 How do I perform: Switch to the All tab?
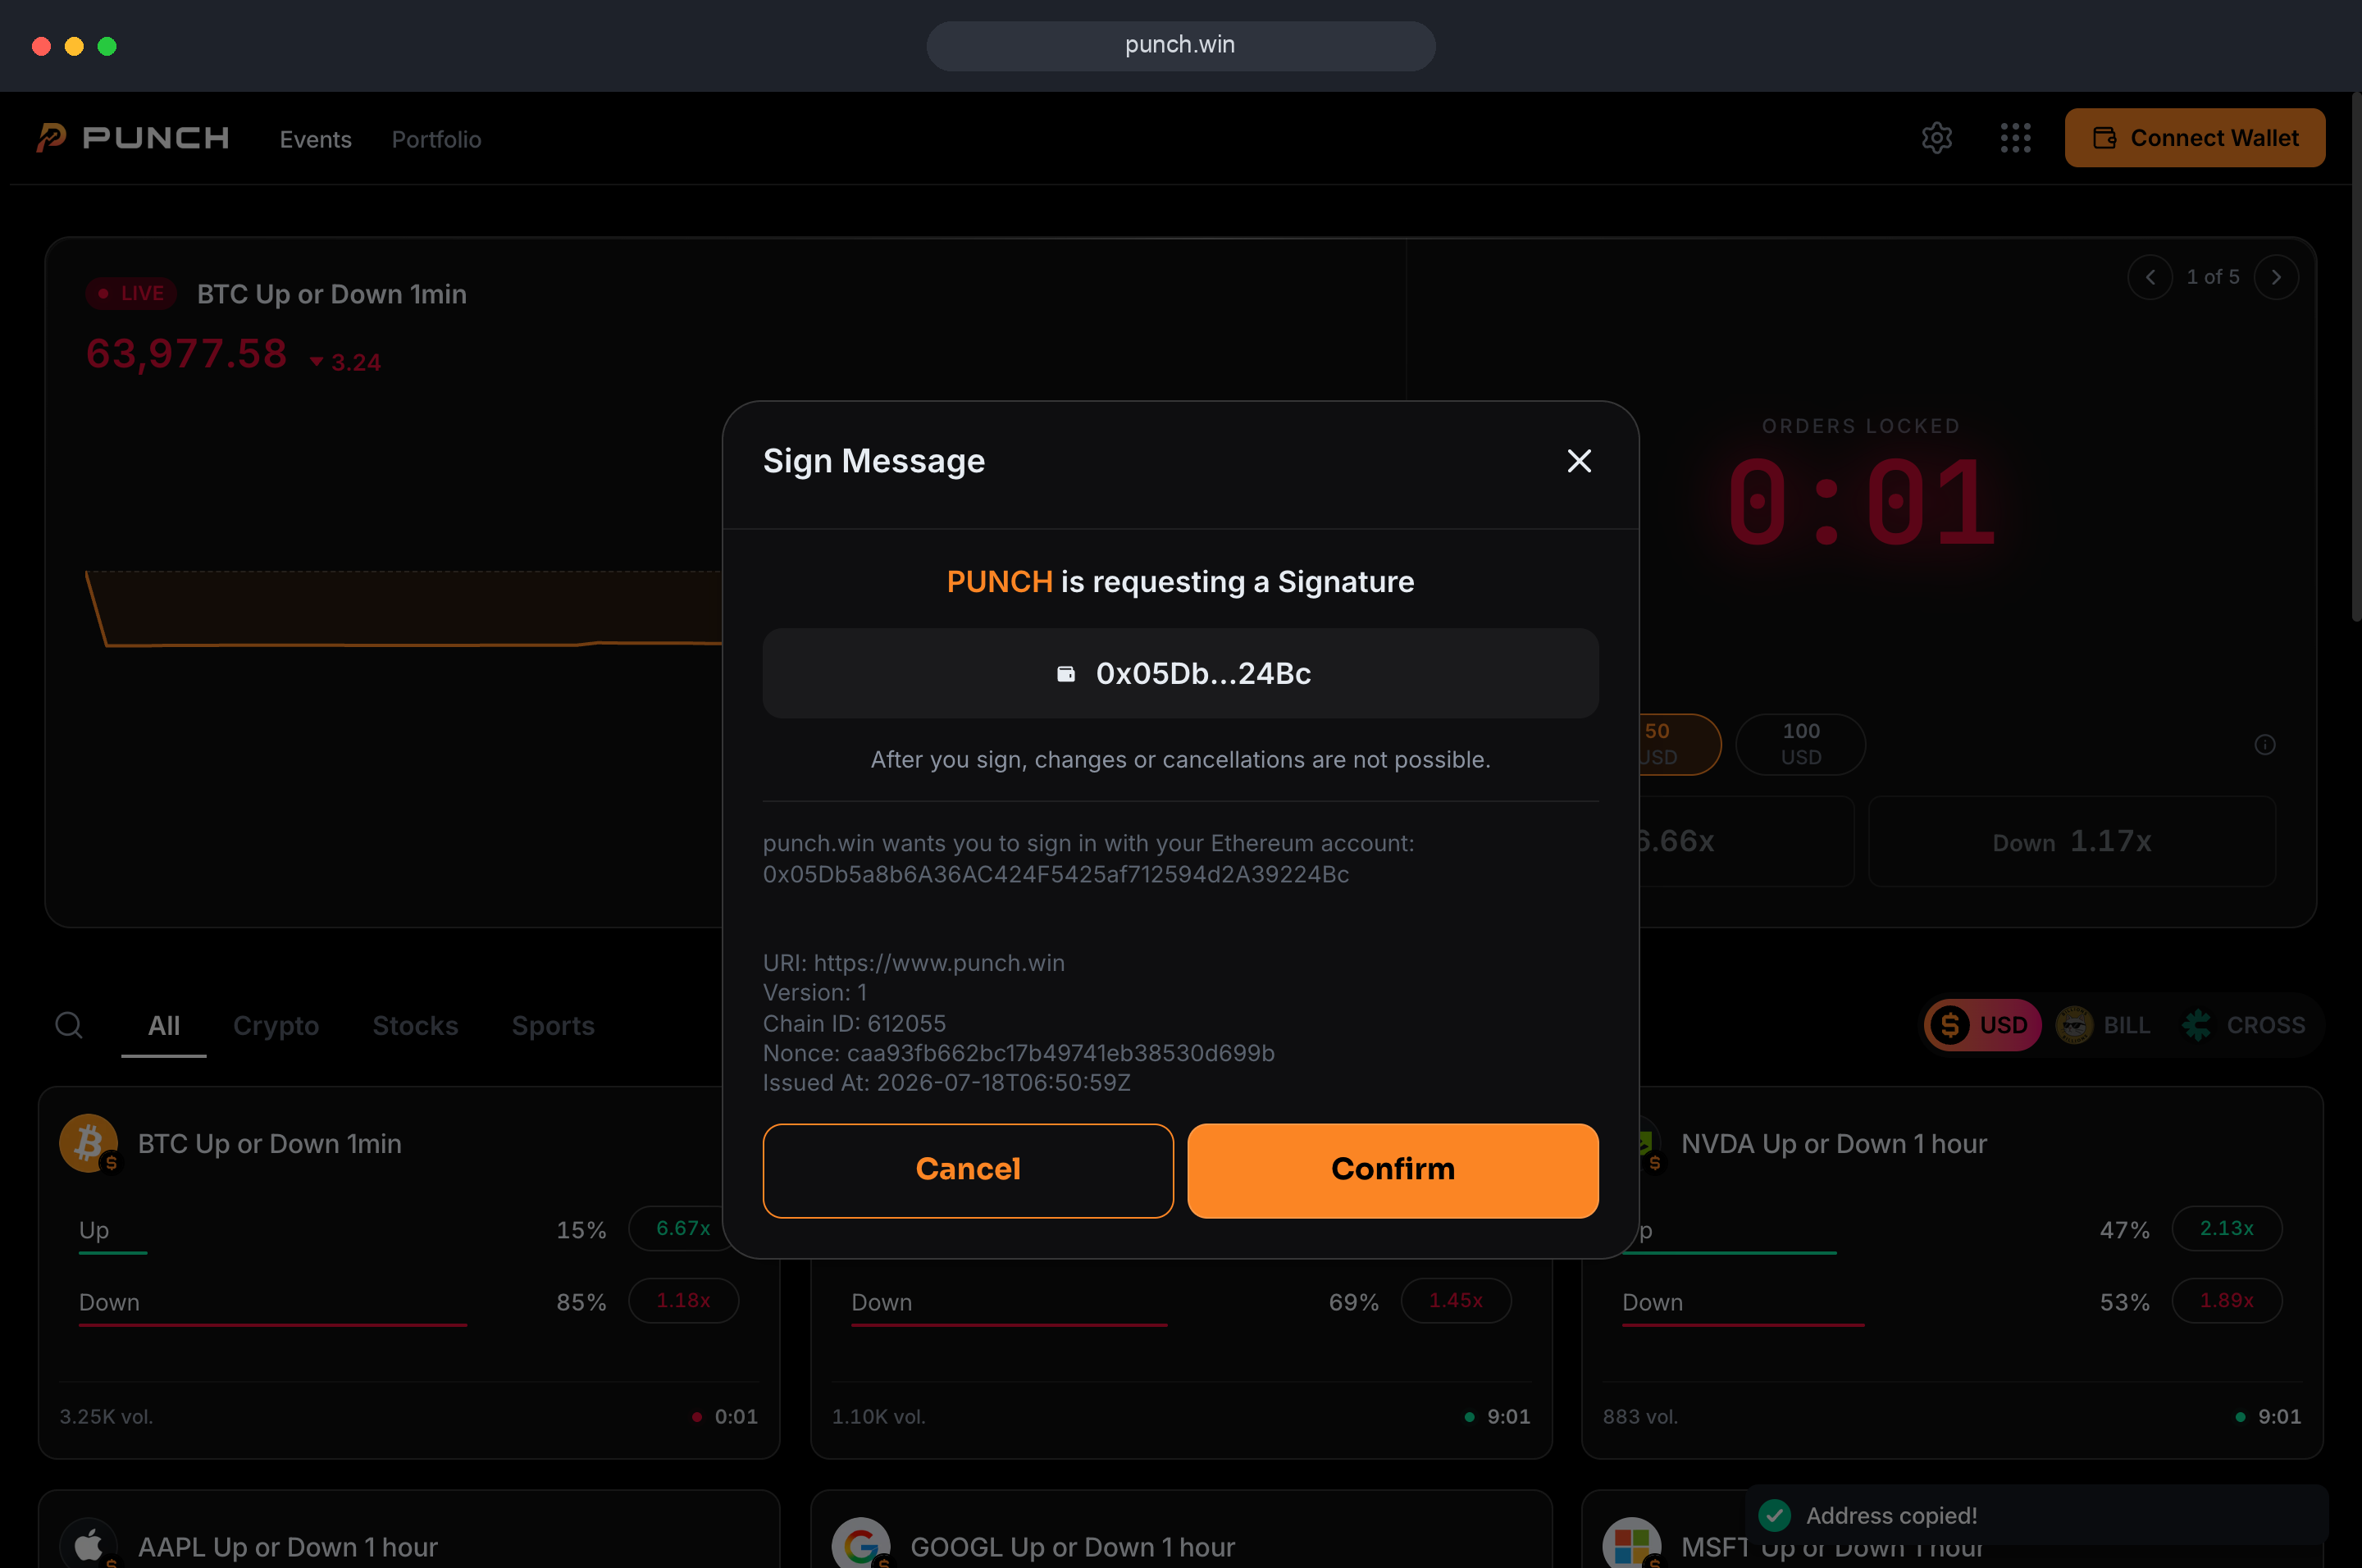coord(164,1026)
